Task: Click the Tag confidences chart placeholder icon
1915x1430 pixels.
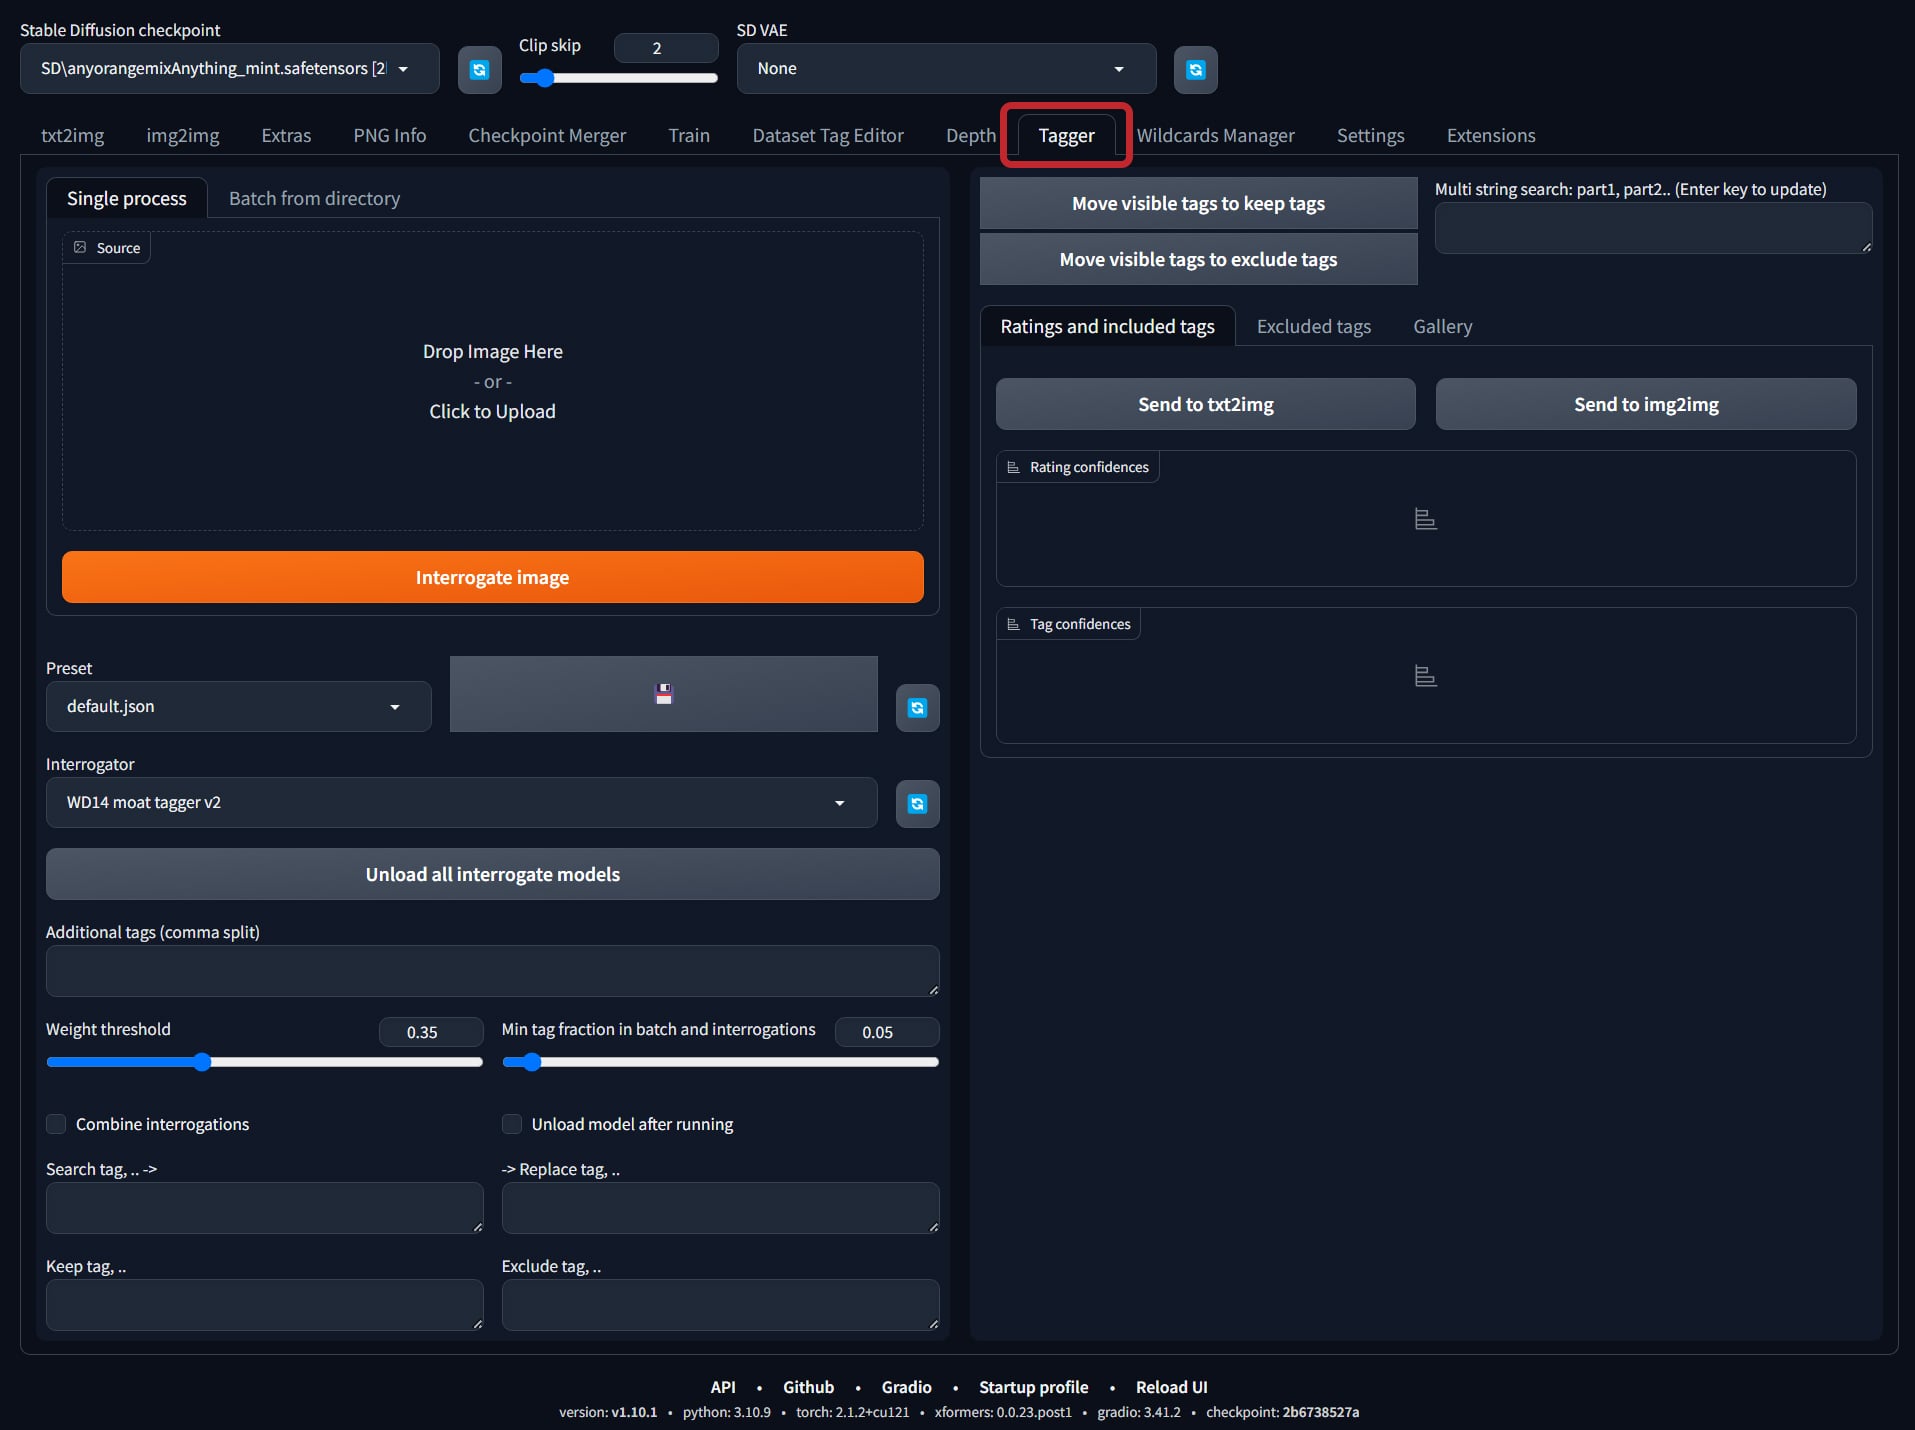Action: (x=1426, y=676)
